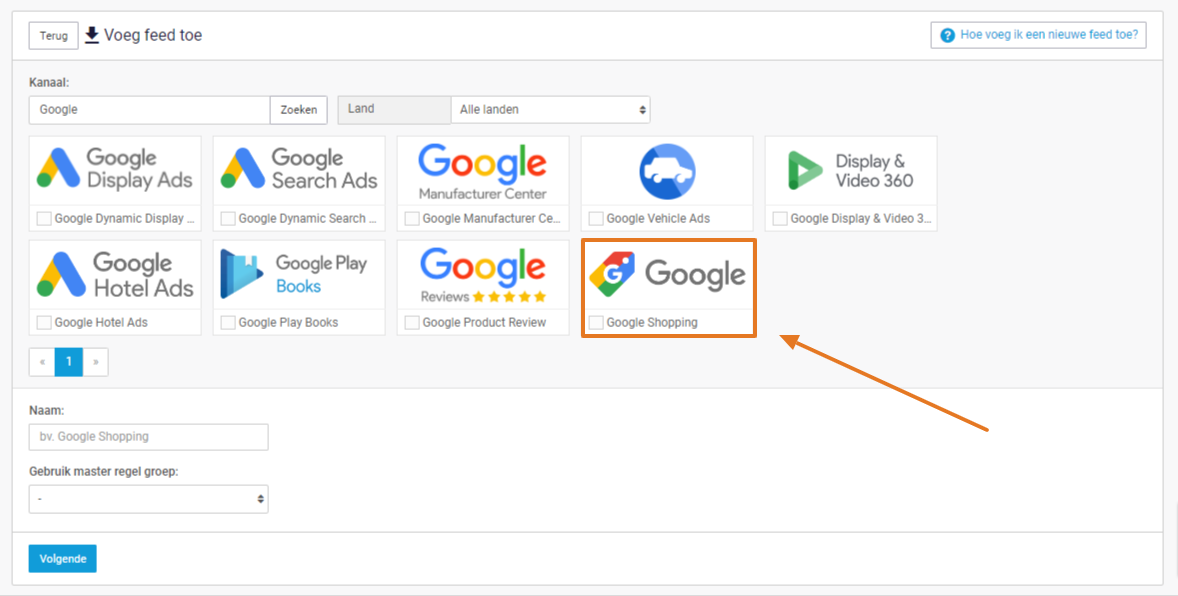Check the Google Play Books checkbox
This screenshot has width=1178, height=596.
(x=228, y=322)
